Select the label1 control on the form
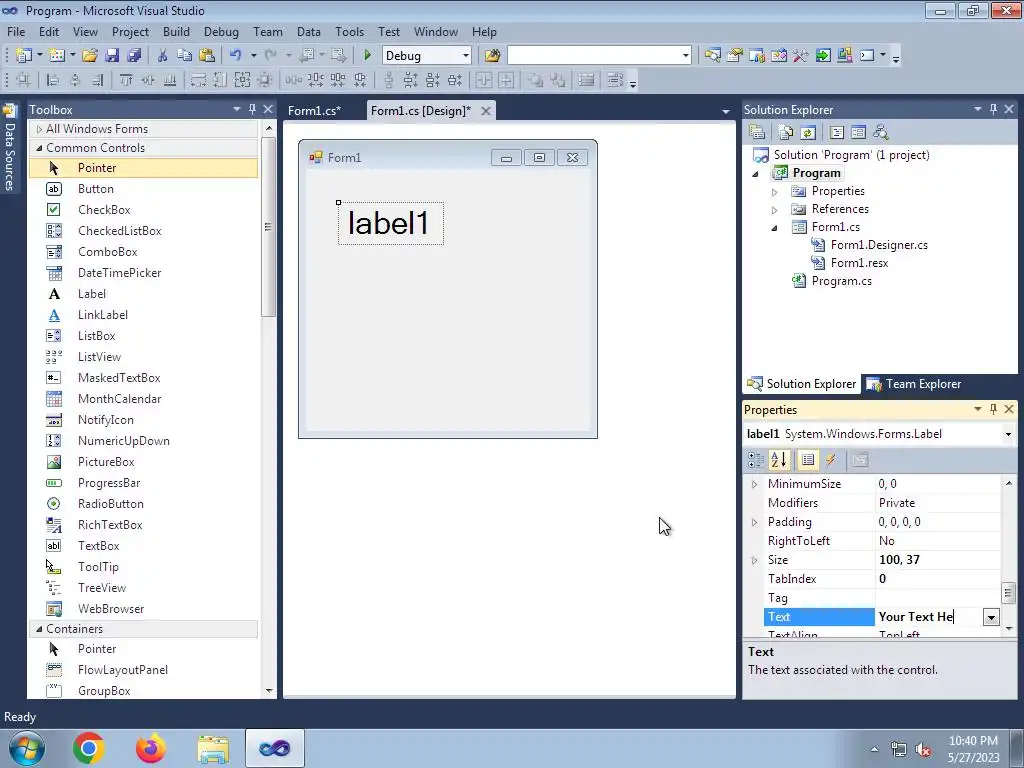Image resolution: width=1024 pixels, height=768 pixels. 391,223
